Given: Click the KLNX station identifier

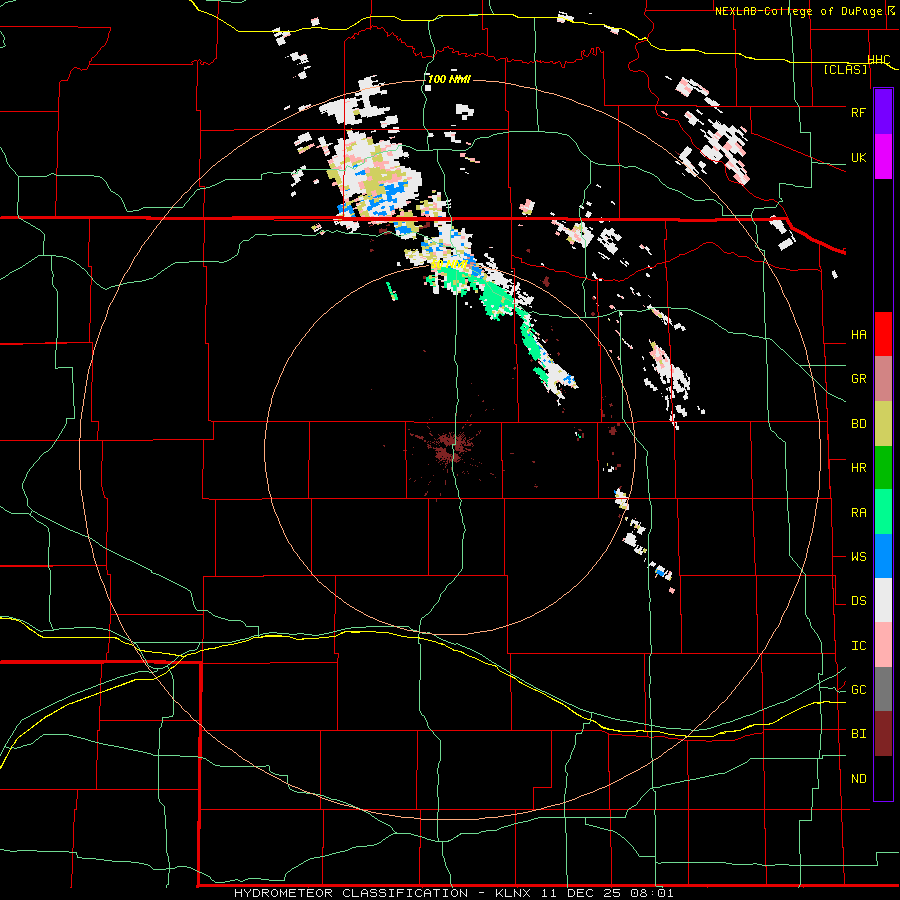Looking at the screenshot, I should 513,893.
